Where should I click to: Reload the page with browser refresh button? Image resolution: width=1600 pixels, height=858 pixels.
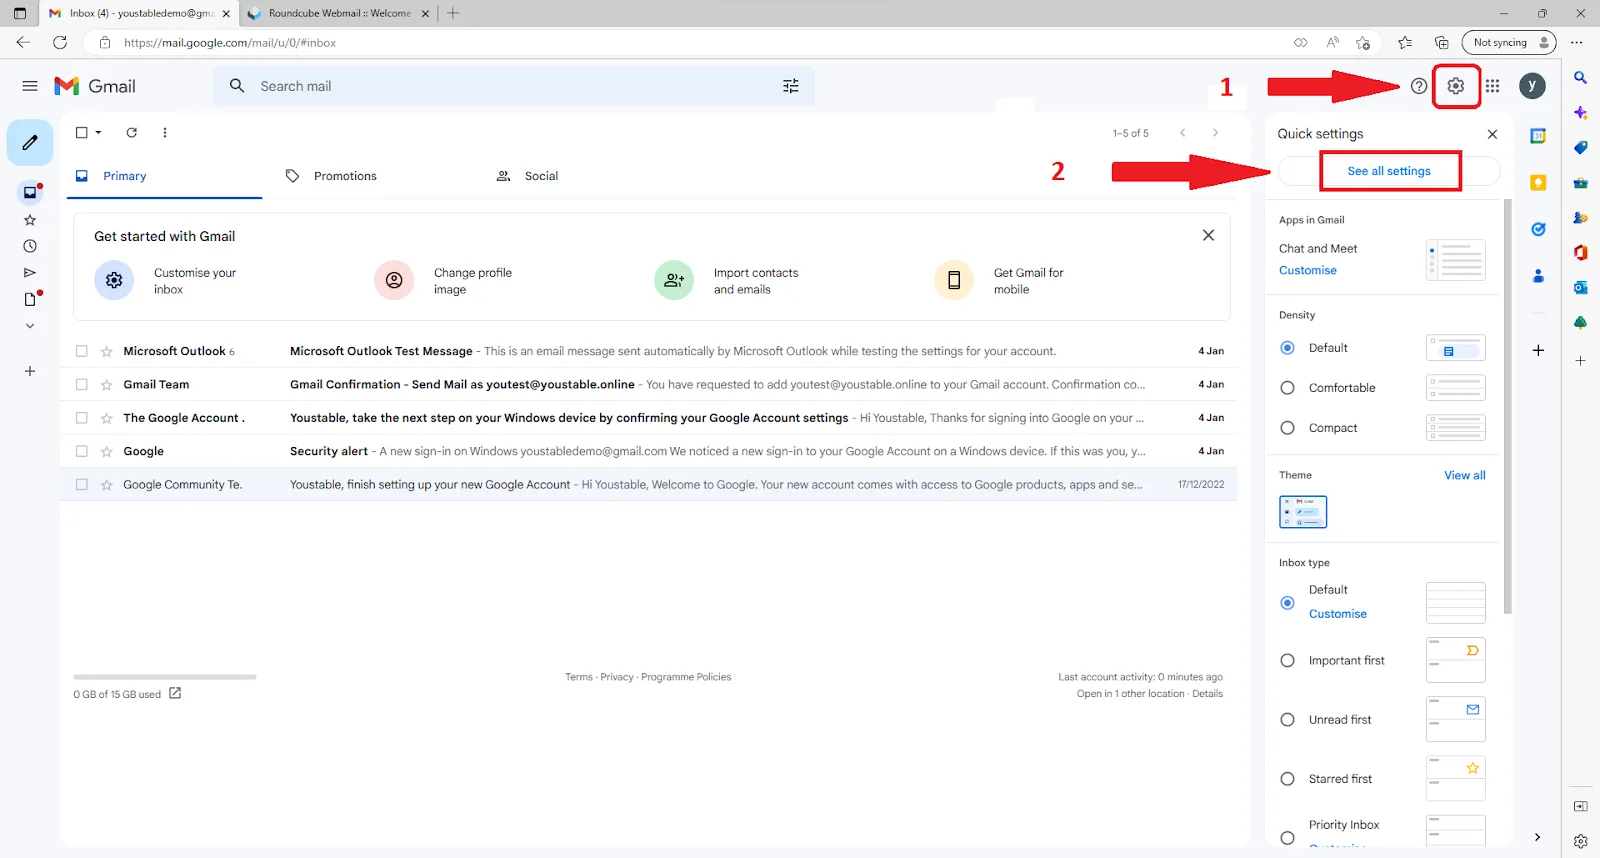(60, 42)
